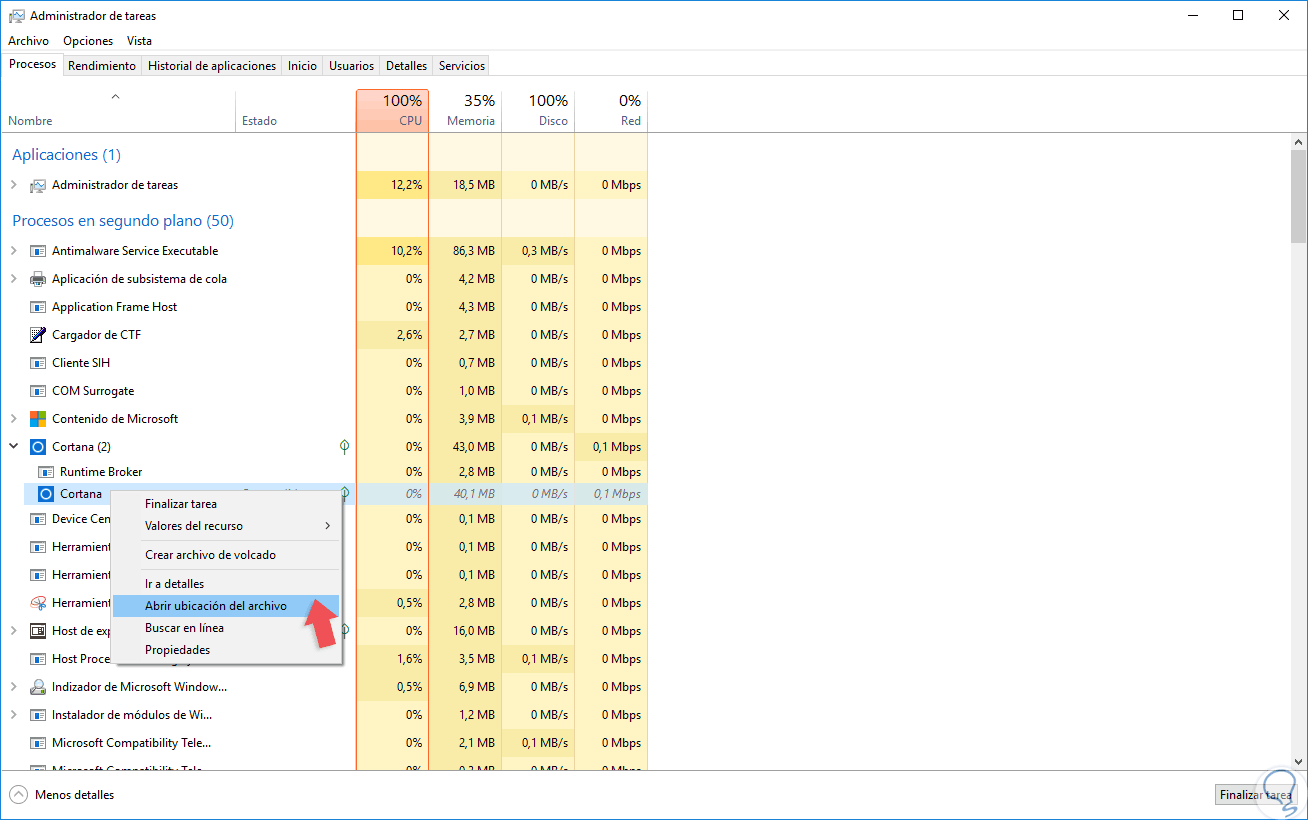The image size is (1308, 820).
Task: Open the Historial de aplicaciones tab
Action: 212,66
